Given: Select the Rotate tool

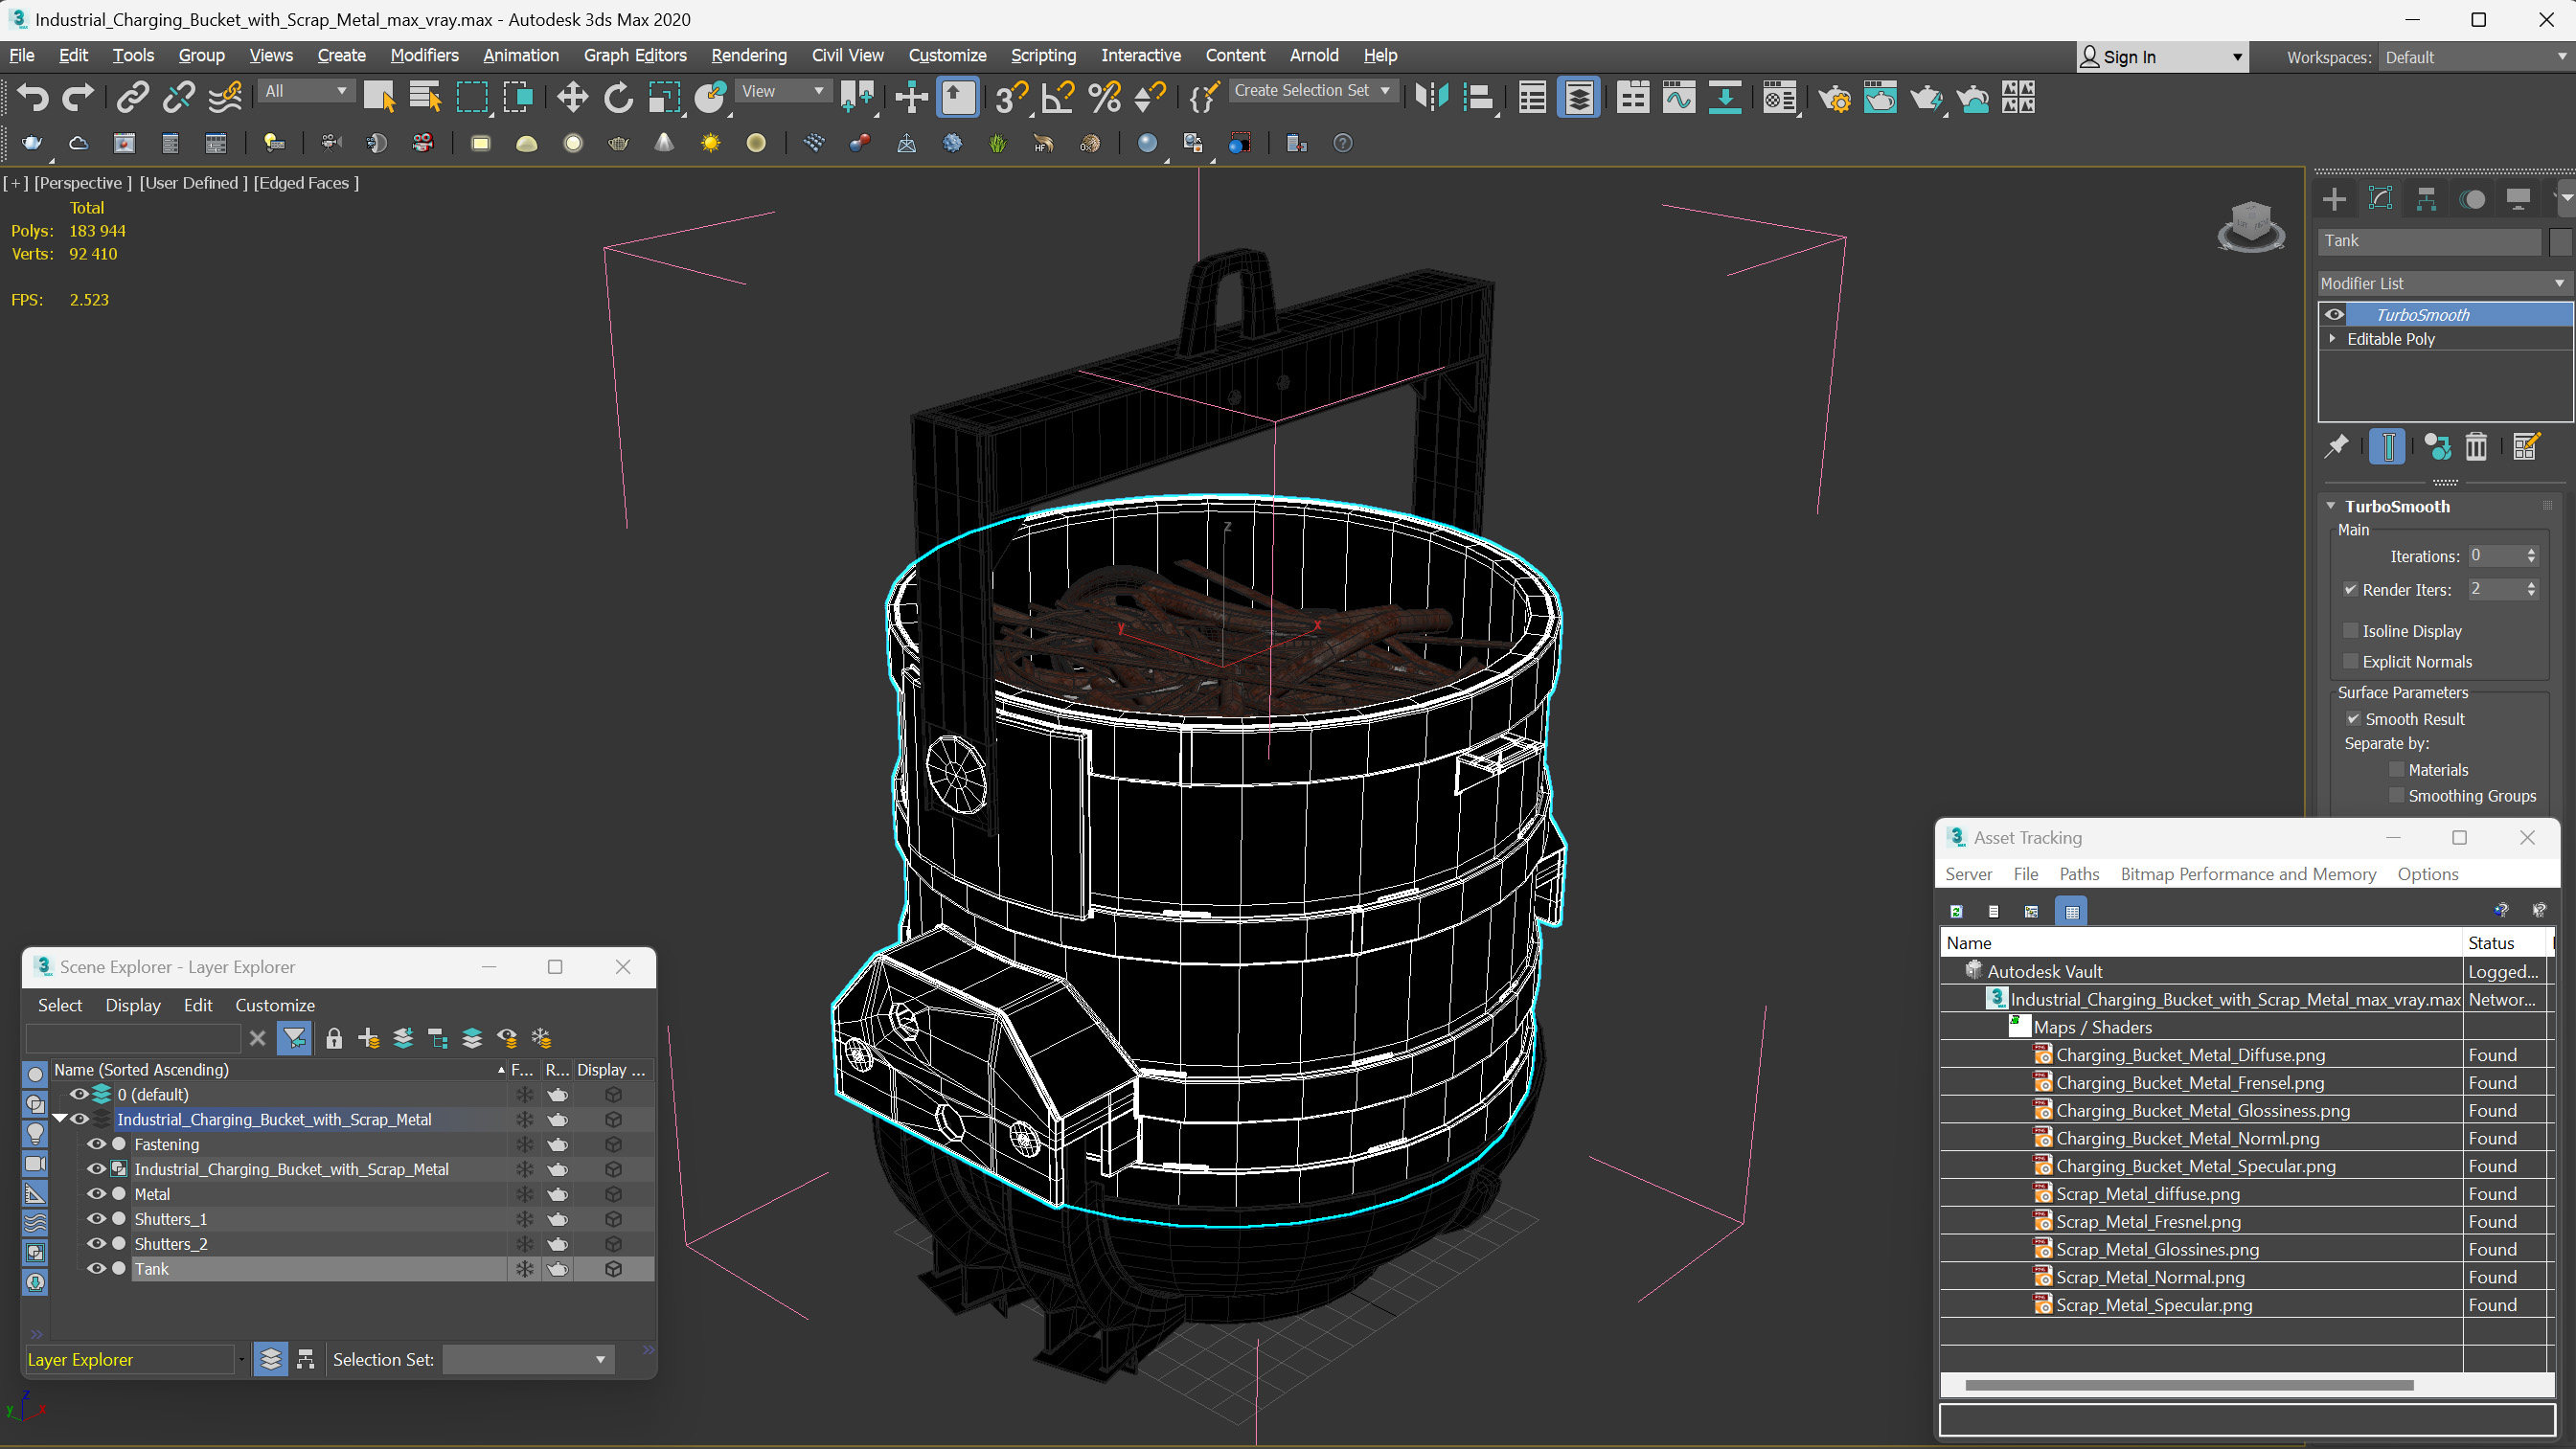Looking at the screenshot, I should click(618, 97).
